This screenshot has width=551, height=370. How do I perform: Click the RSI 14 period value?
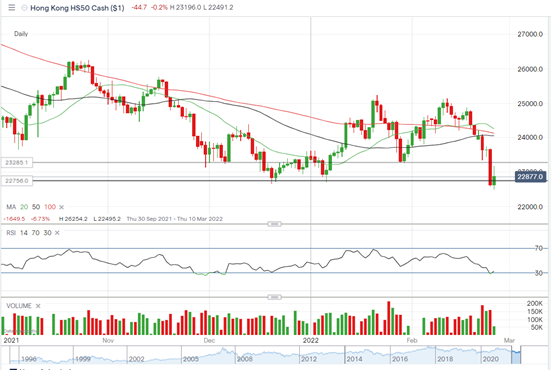(x=24, y=233)
